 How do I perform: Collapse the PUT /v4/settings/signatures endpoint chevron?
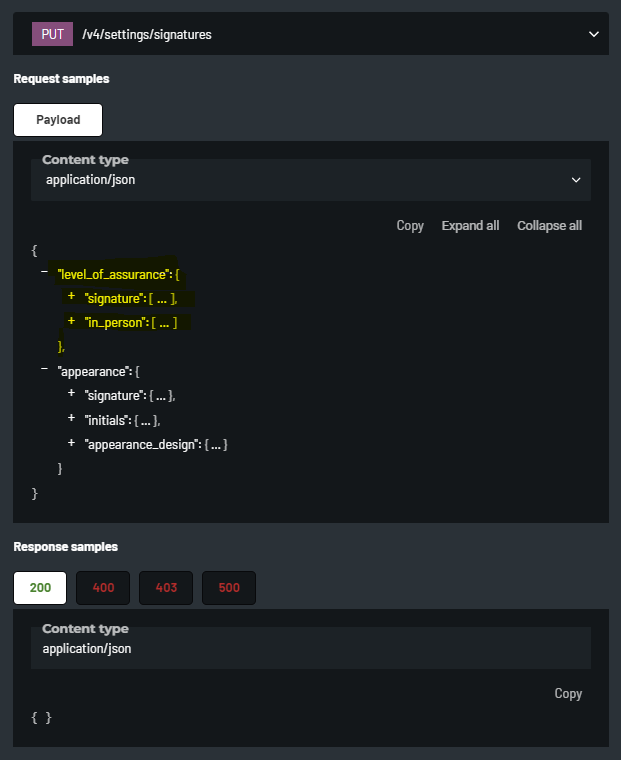click(x=594, y=34)
